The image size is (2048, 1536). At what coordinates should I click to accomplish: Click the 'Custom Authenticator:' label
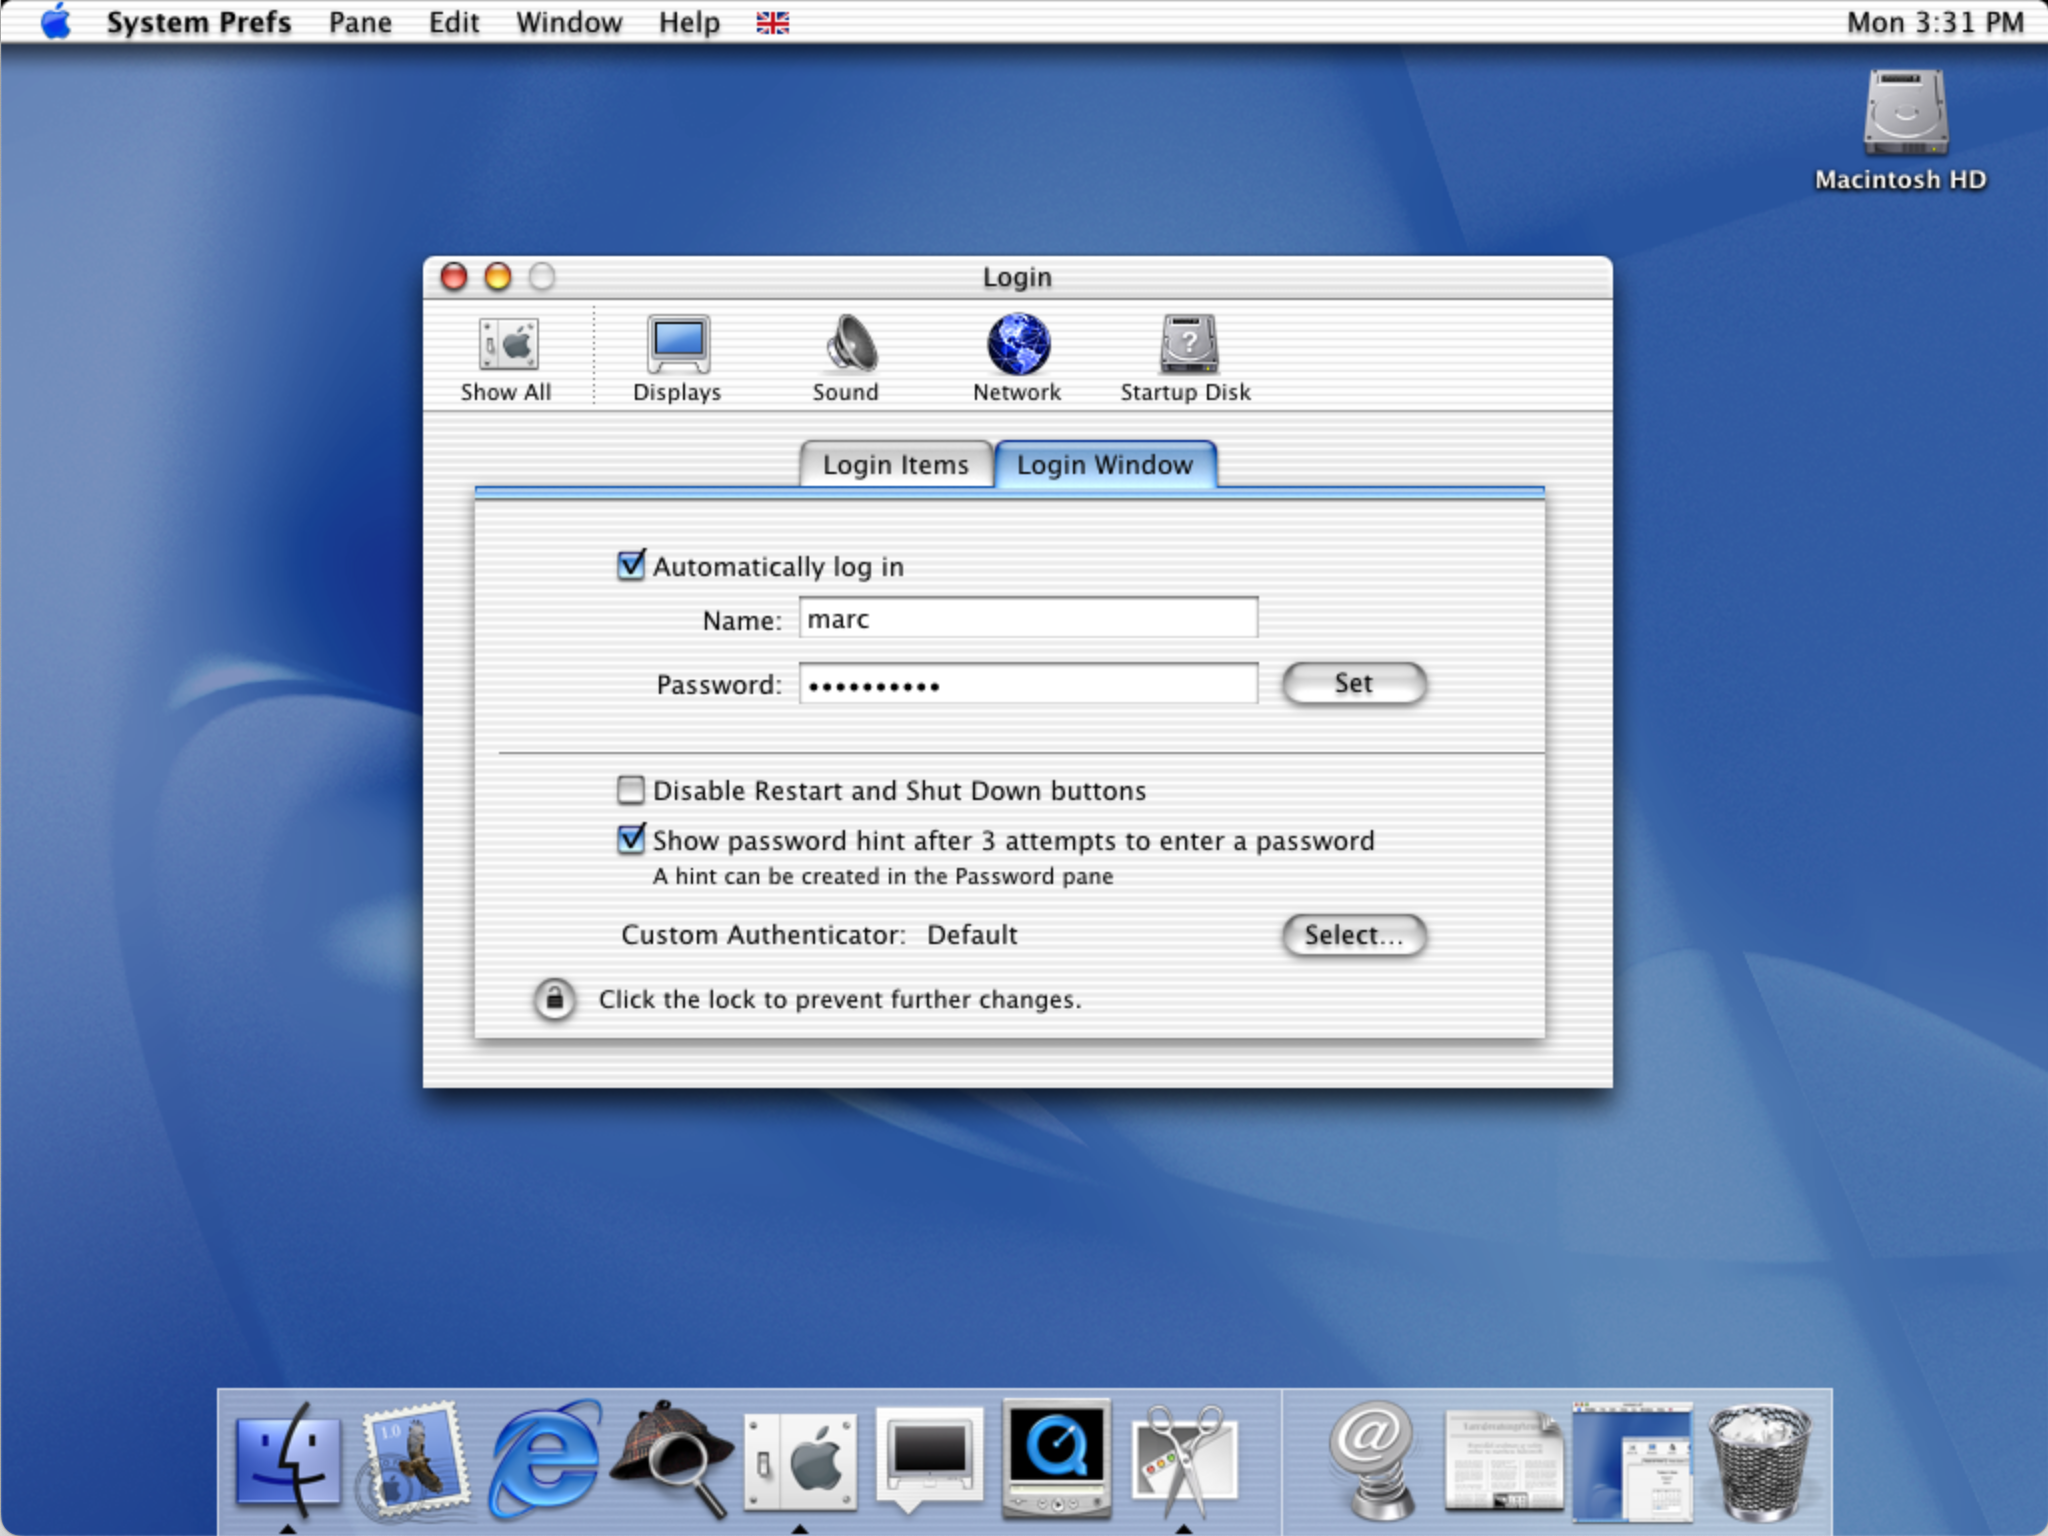click(x=763, y=935)
